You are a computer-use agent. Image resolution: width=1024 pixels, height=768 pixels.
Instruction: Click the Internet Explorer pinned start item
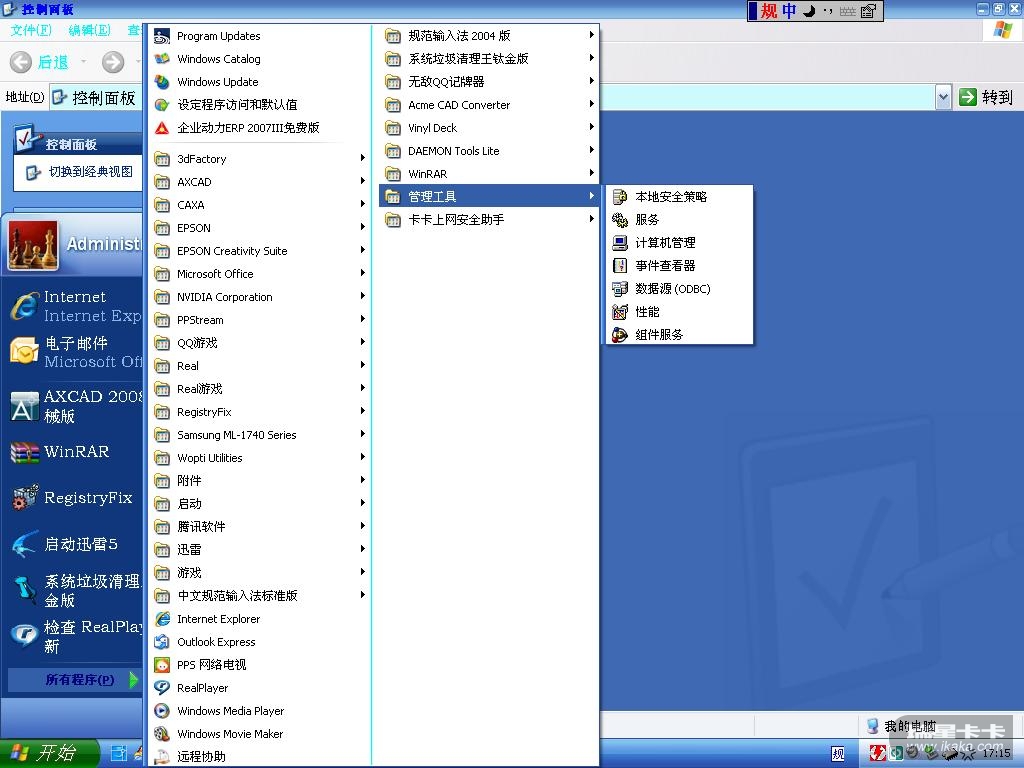coord(75,306)
